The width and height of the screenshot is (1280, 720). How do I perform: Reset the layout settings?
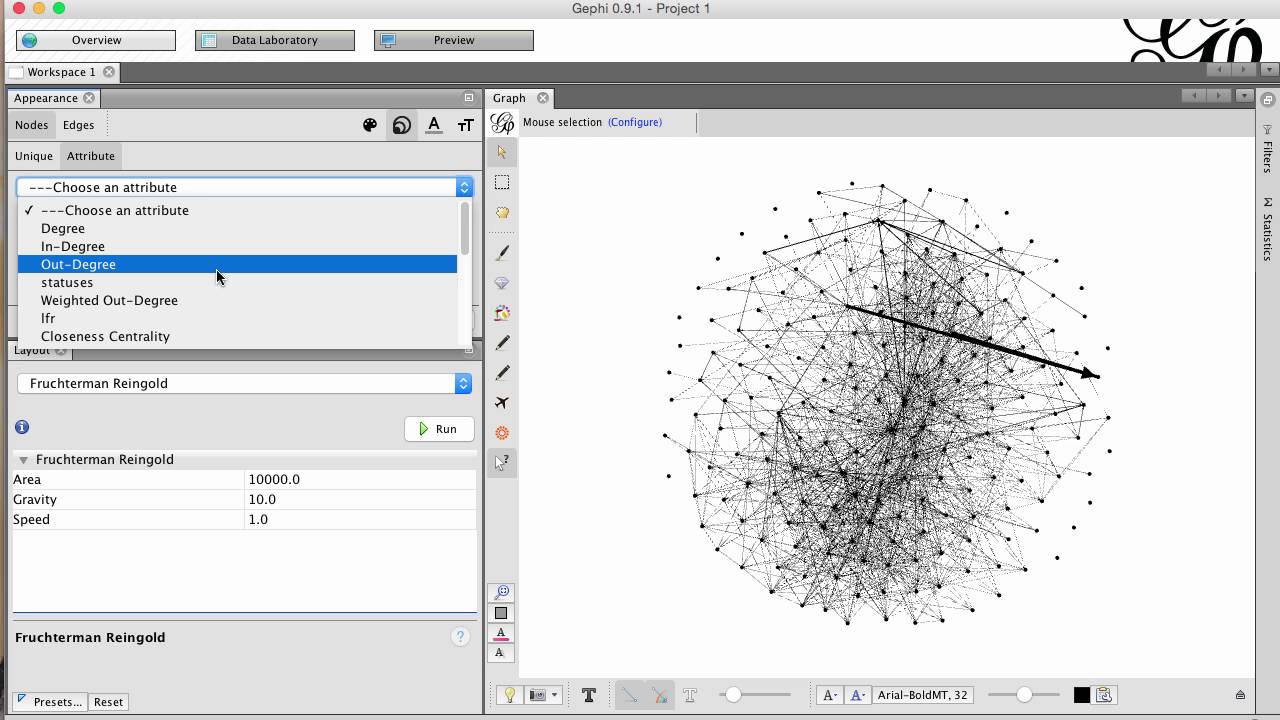click(108, 702)
